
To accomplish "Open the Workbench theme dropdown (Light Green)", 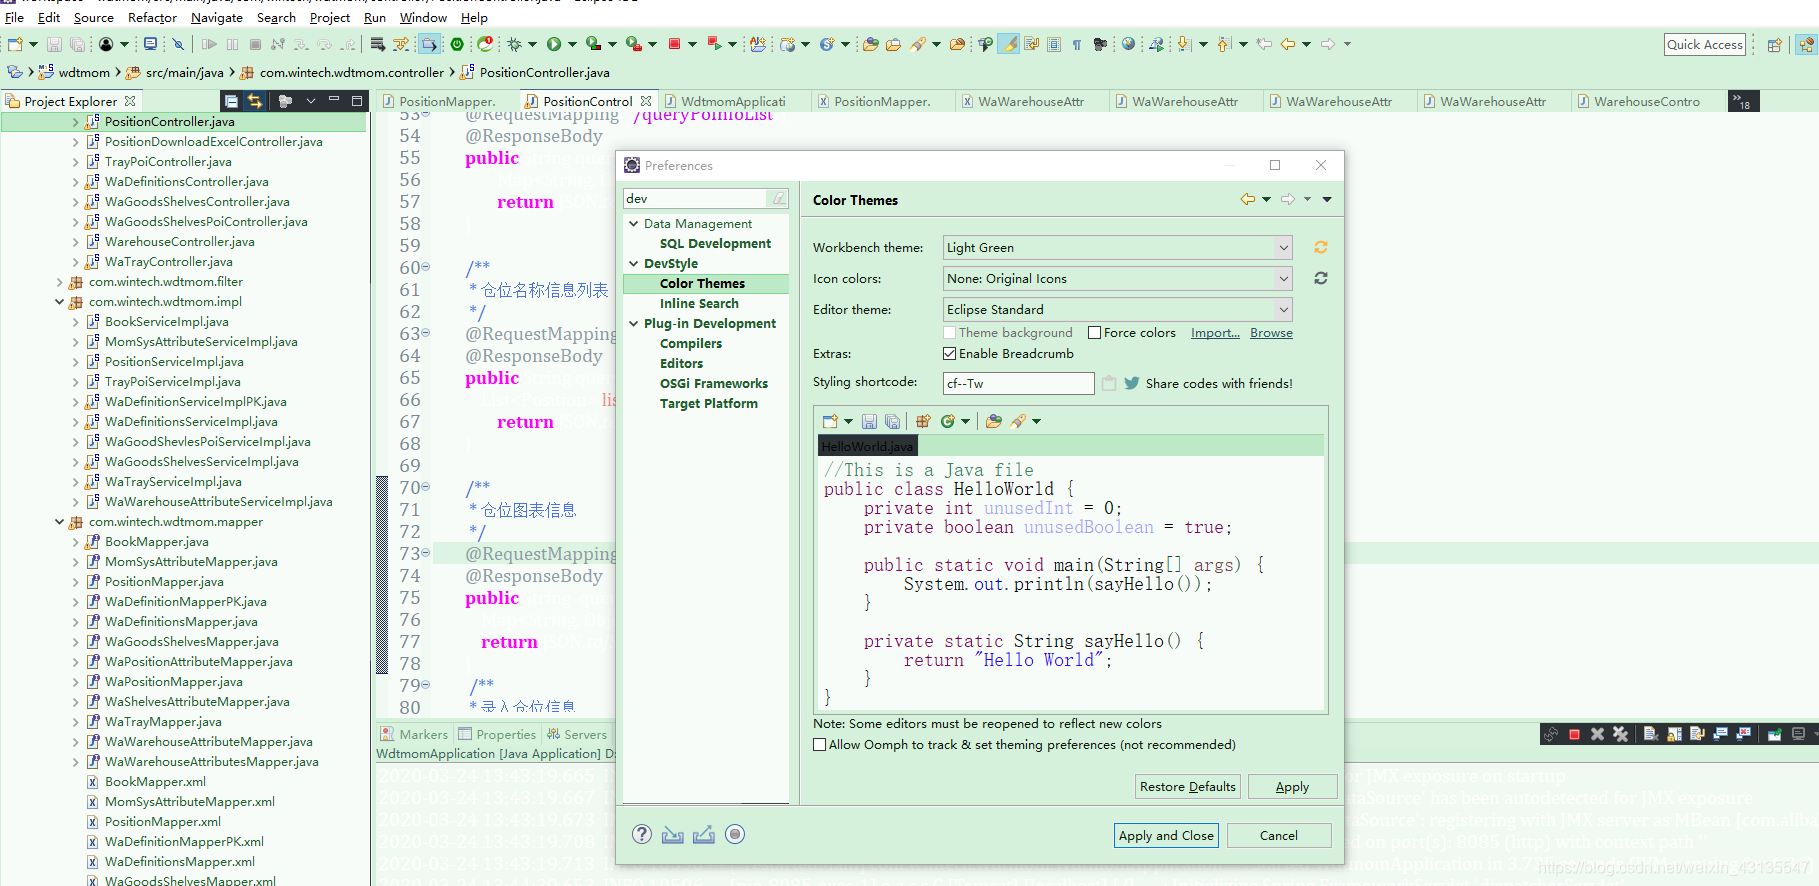I will [x=1118, y=247].
